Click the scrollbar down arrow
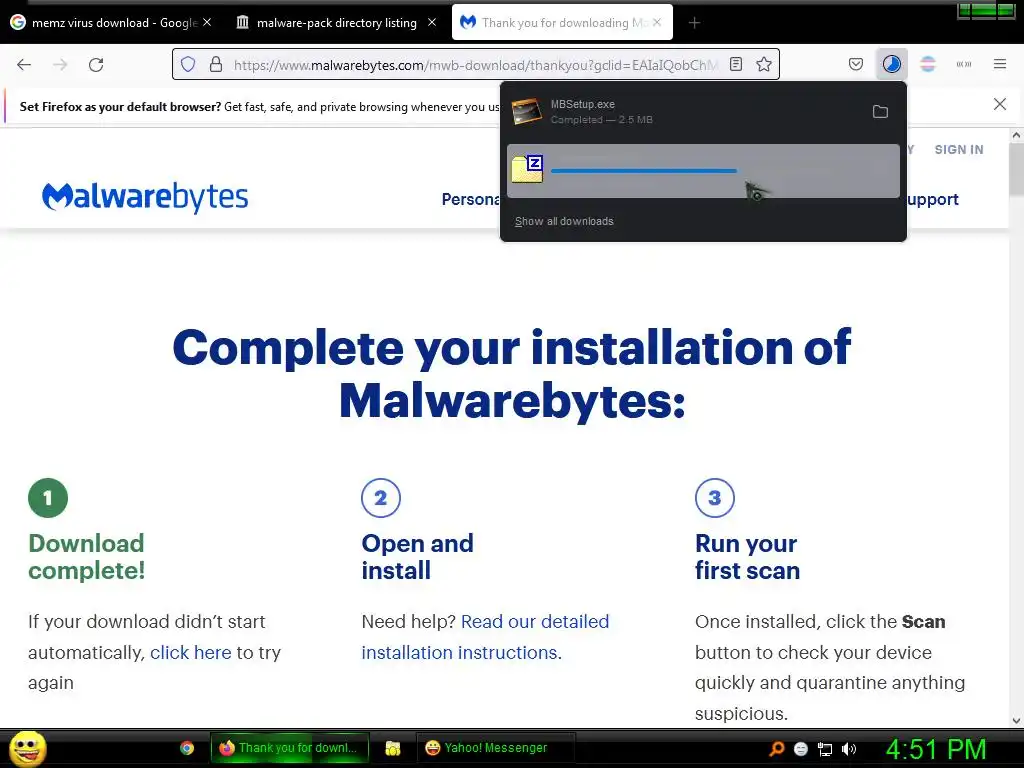1024x768 pixels. click(1016, 721)
